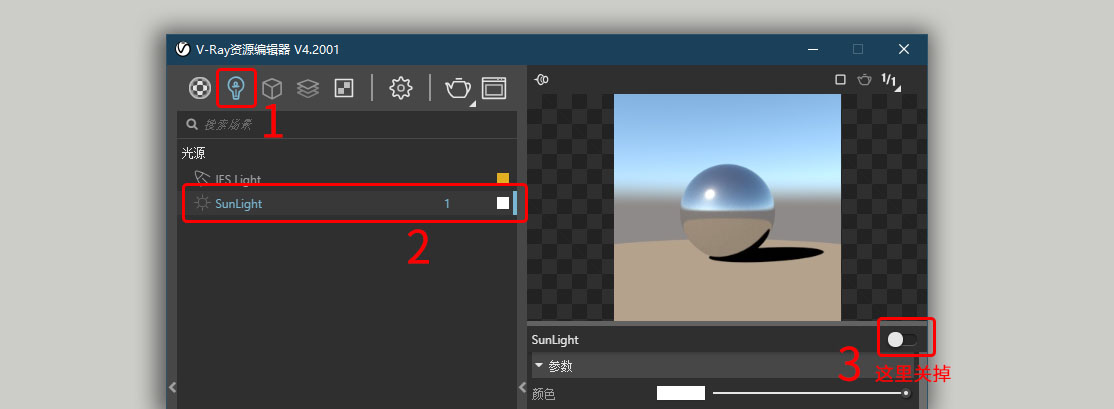Click the SunLight title in properties panel
1114x409 pixels.
point(555,340)
